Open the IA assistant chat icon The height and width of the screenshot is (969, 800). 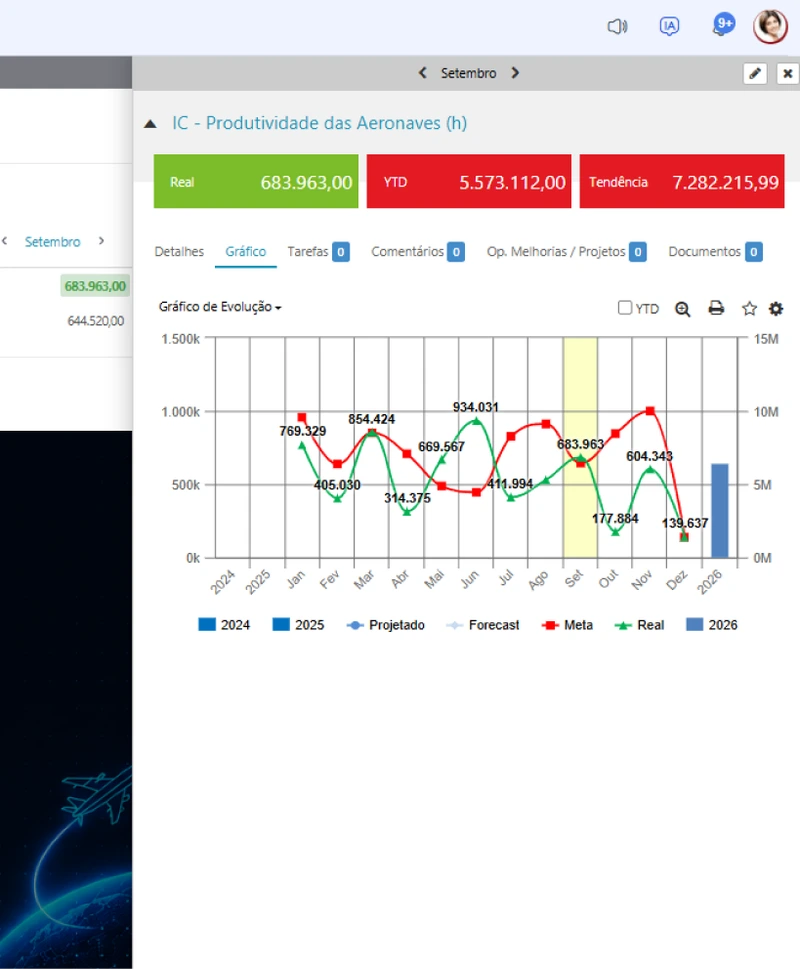(x=669, y=26)
